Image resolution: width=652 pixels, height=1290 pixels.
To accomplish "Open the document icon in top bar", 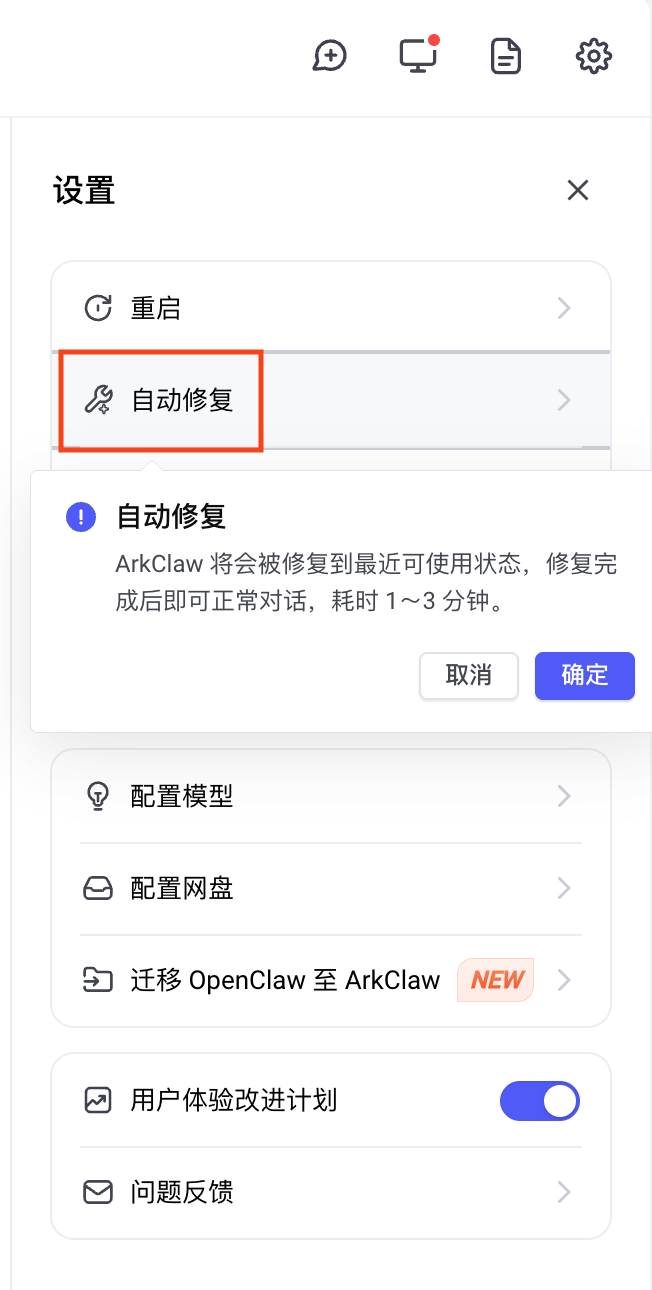I will pyautogui.click(x=506, y=56).
